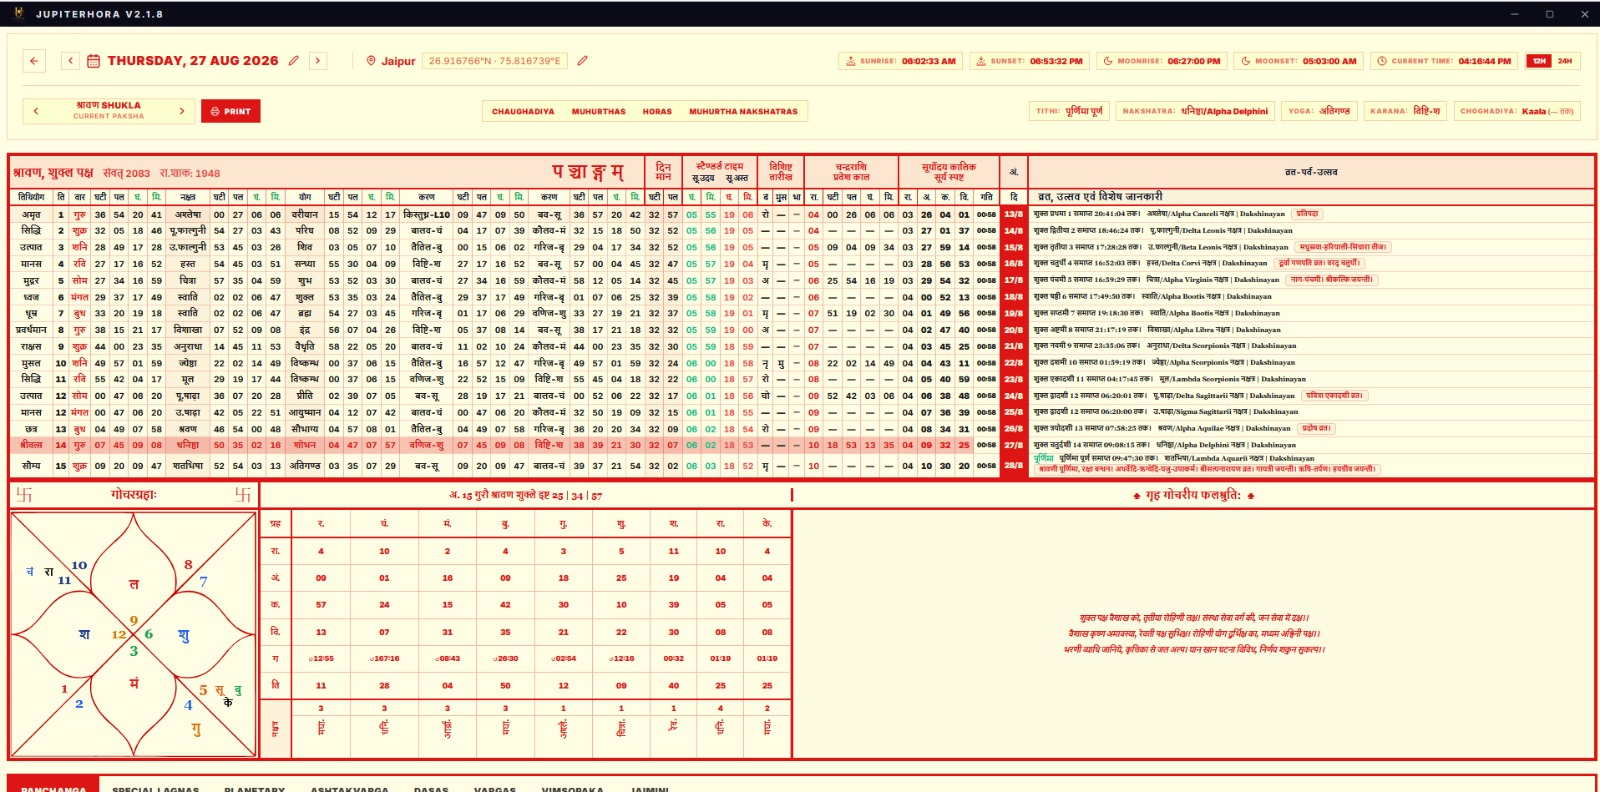The height and width of the screenshot is (792, 1600).
Task: Open the Muhurthas view
Action: tap(599, 112)
